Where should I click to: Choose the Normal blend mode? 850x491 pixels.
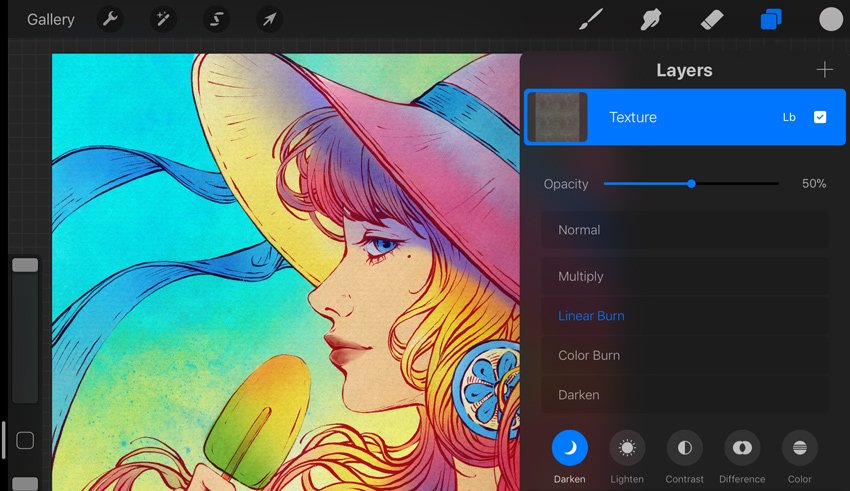pyautogui.click(x=685, y=230)
